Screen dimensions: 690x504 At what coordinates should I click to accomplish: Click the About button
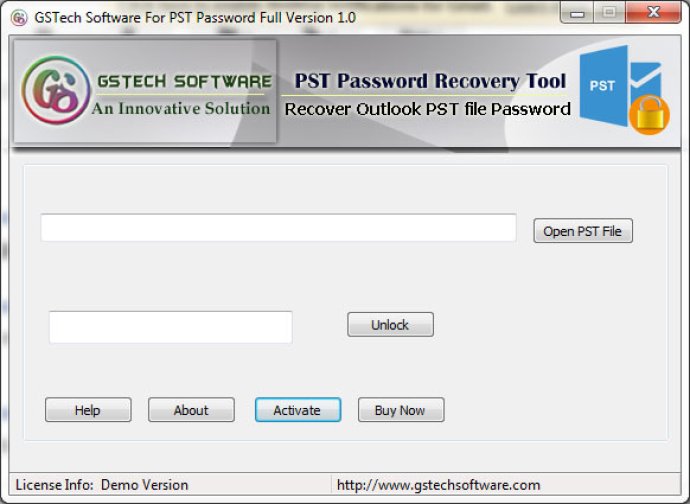tap(191, 410)
